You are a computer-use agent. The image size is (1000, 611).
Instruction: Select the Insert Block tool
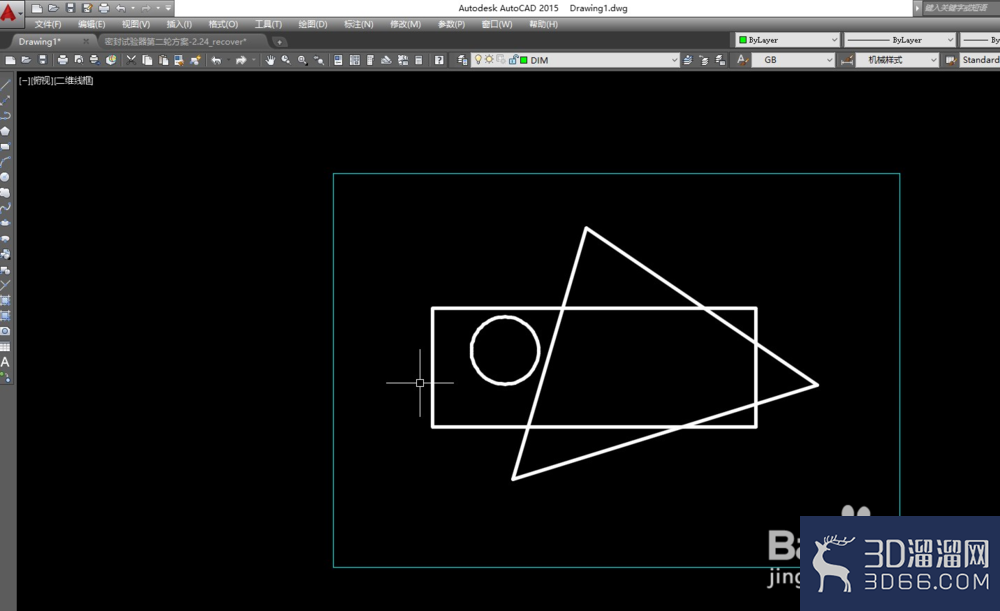pyautogui.click(x=5, y=254)
